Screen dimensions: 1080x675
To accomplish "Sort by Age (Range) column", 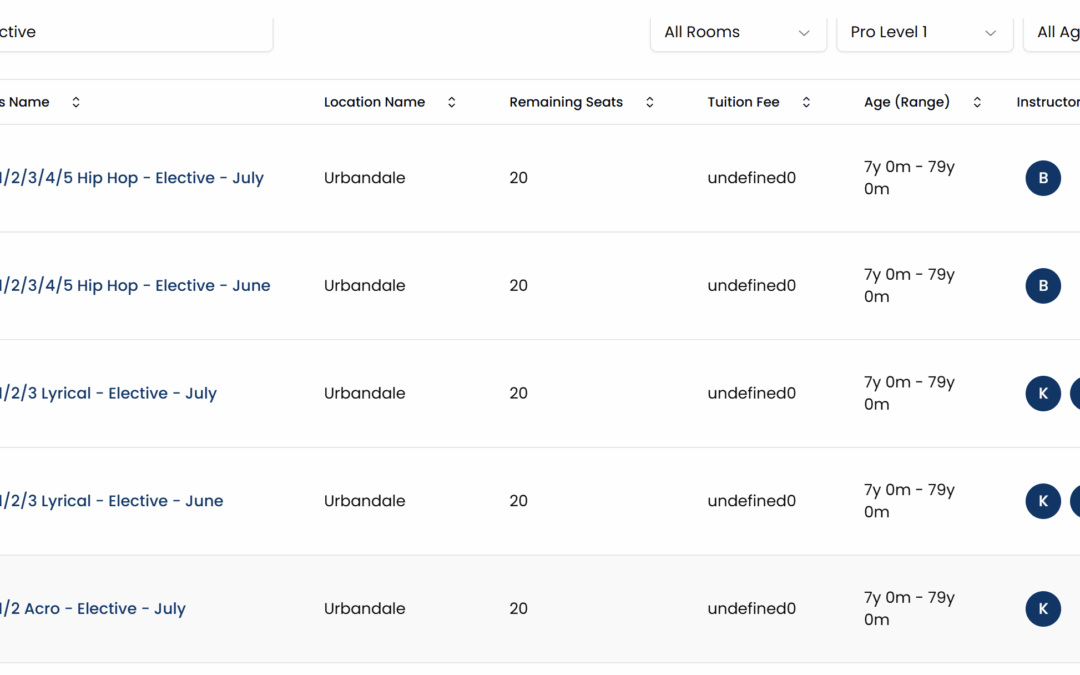I will 977,102.
